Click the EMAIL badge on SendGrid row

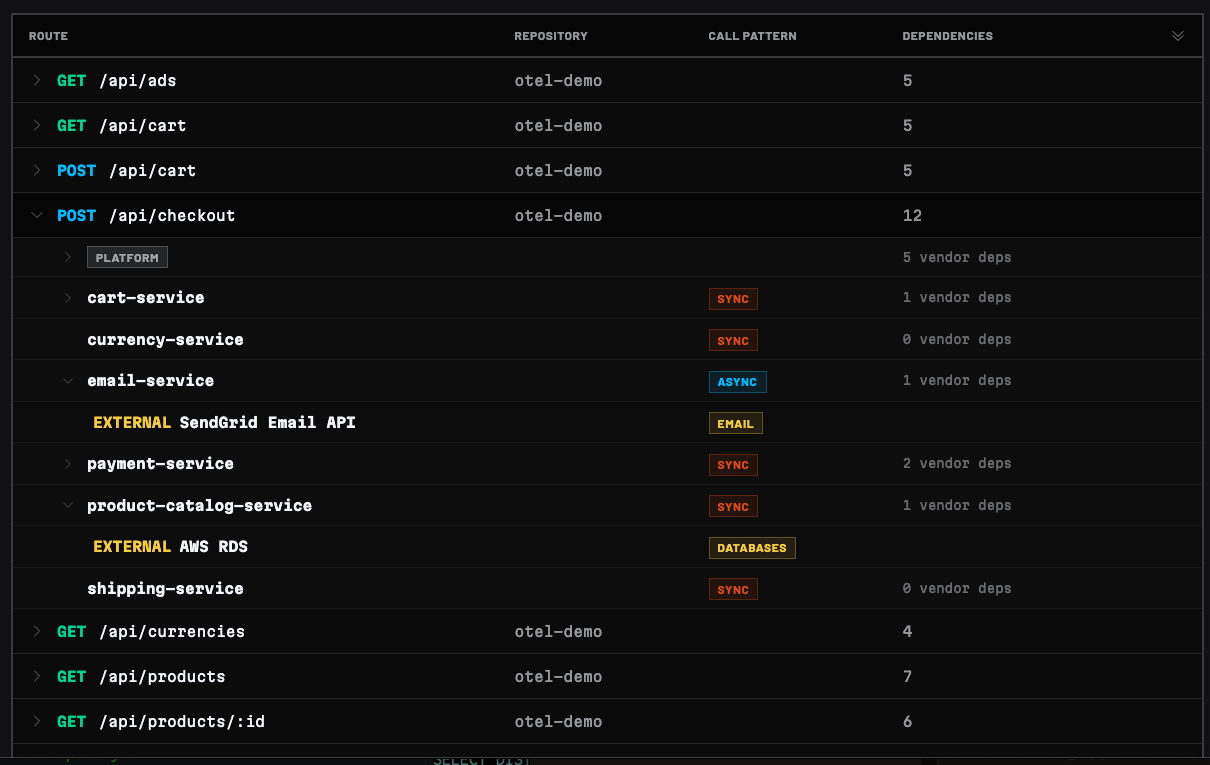click(735, 423)
